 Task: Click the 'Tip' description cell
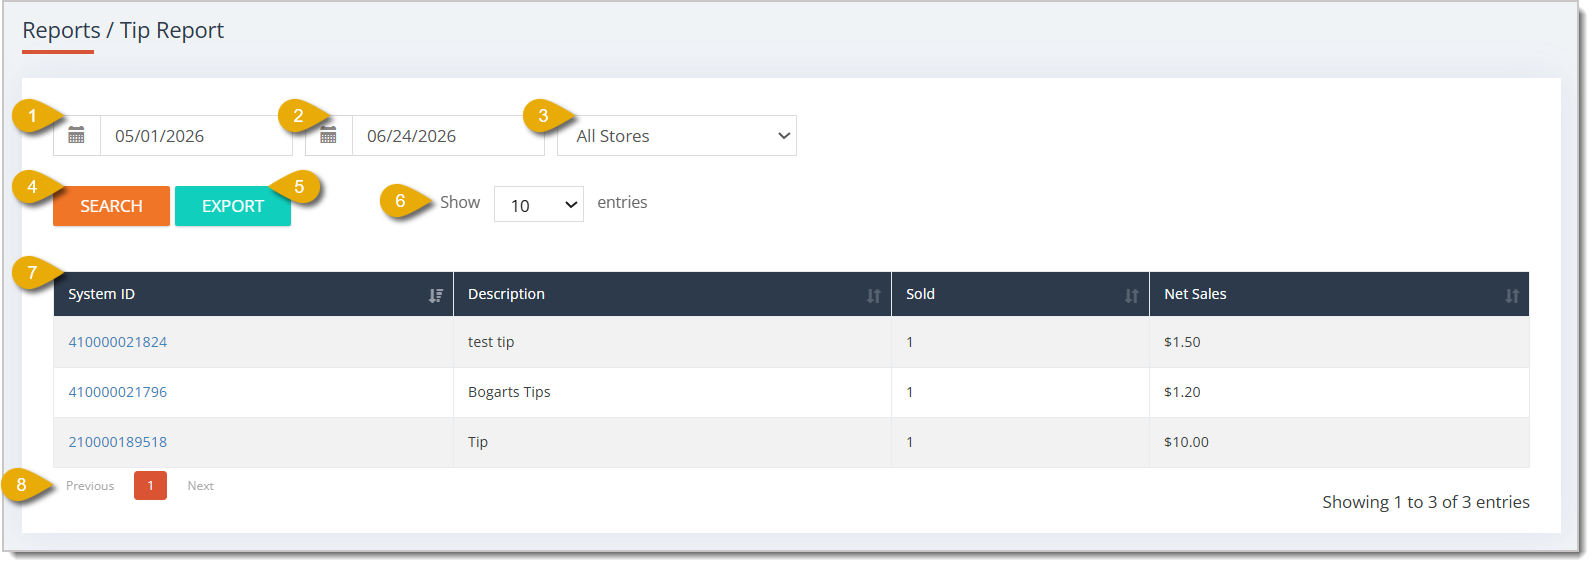(x=672, y=442)
